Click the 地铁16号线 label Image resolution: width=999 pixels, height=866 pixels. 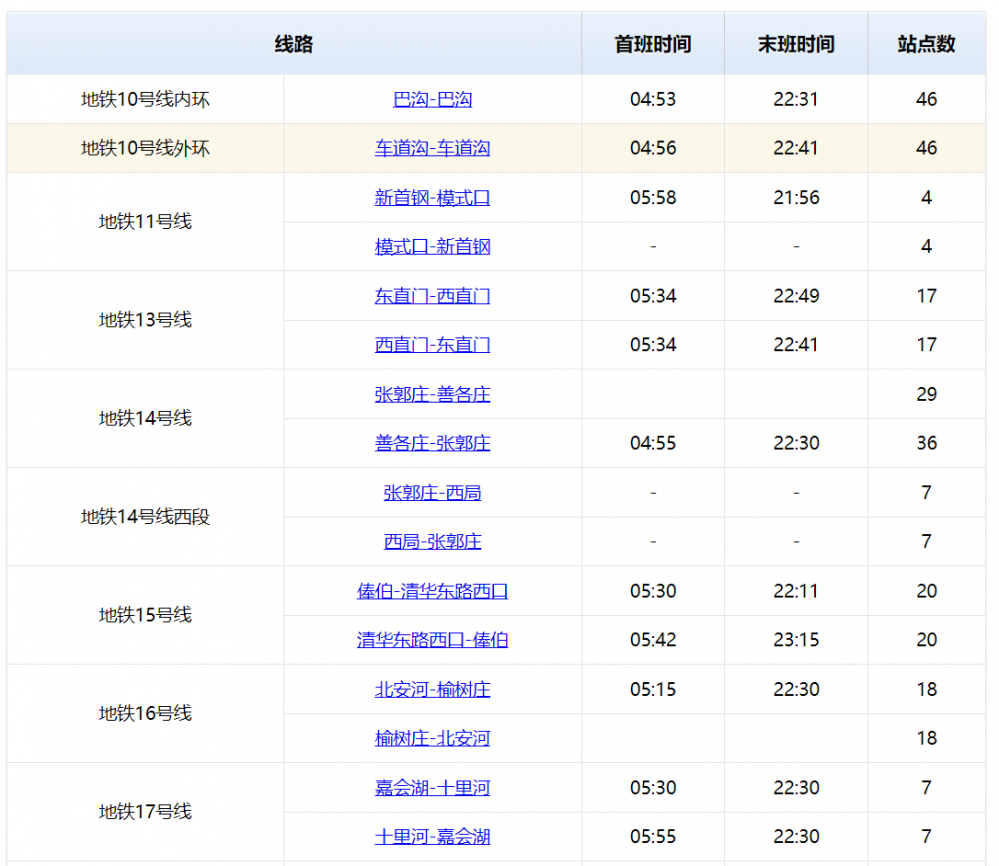[x=145, y=714]
